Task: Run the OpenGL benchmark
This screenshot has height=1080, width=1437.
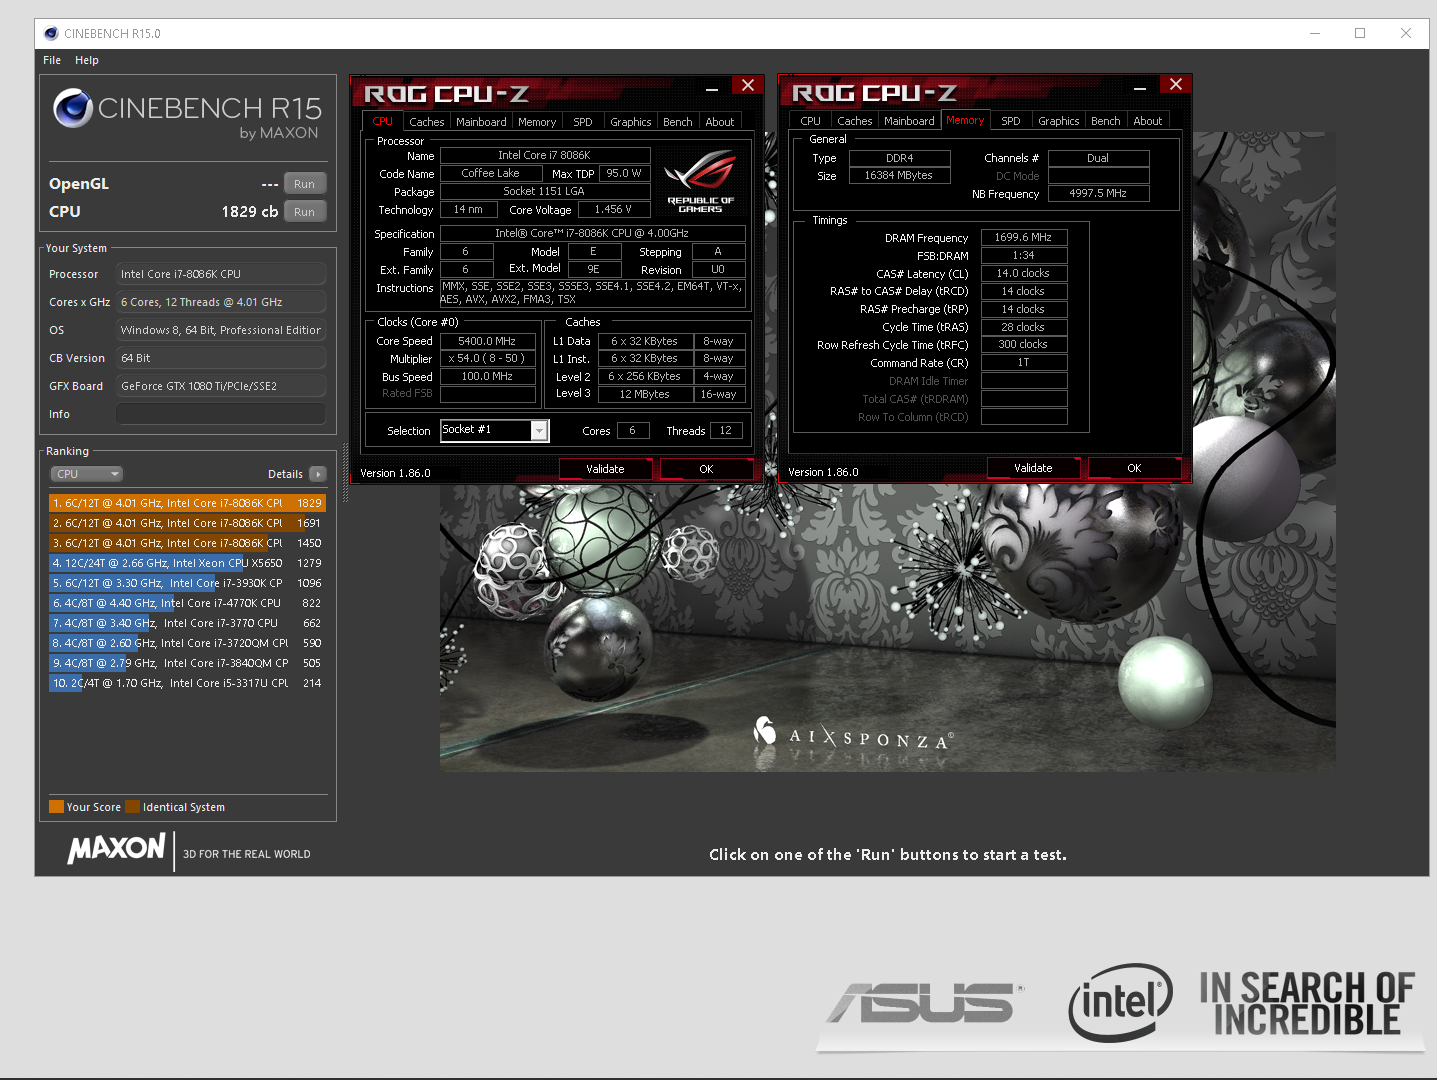Action: click(x=305, y=184)
